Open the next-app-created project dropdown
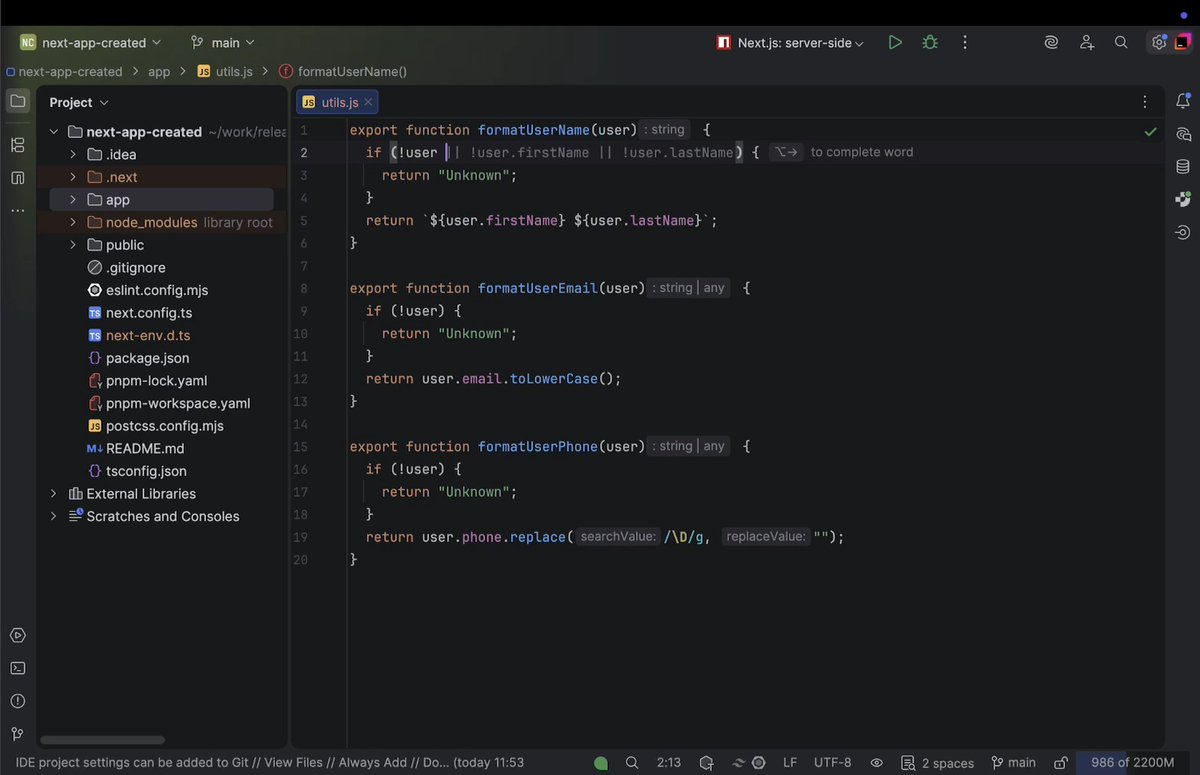Viewport: 1200px width, 775px height. coord(90,43)
